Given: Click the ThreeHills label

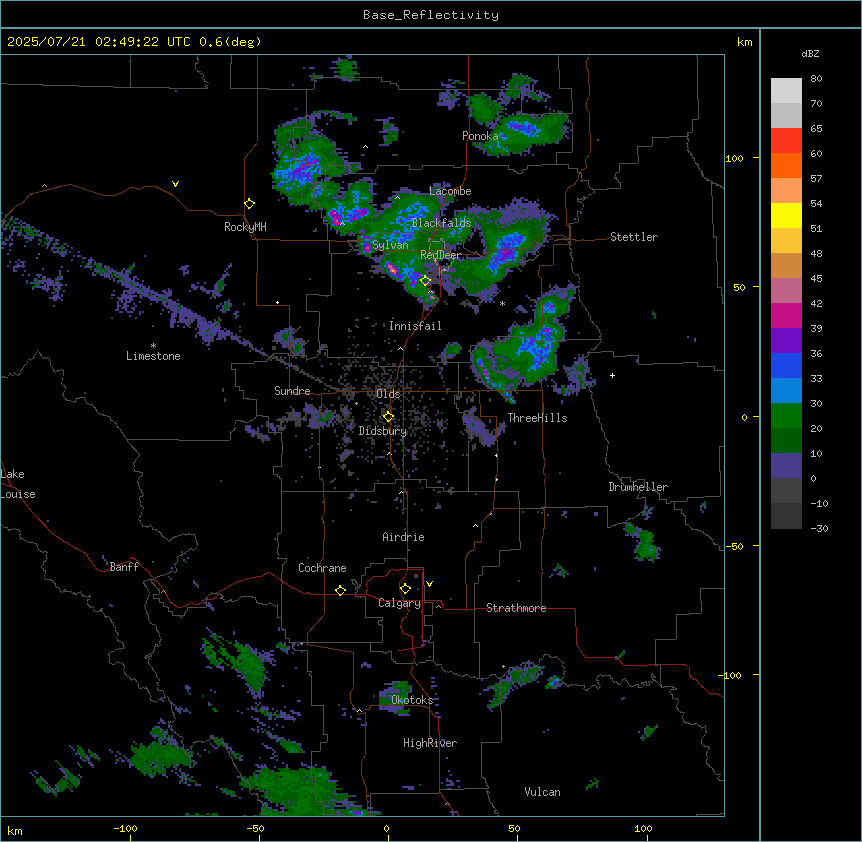Looking at the screenshot, I should click(x=537, y=418).
